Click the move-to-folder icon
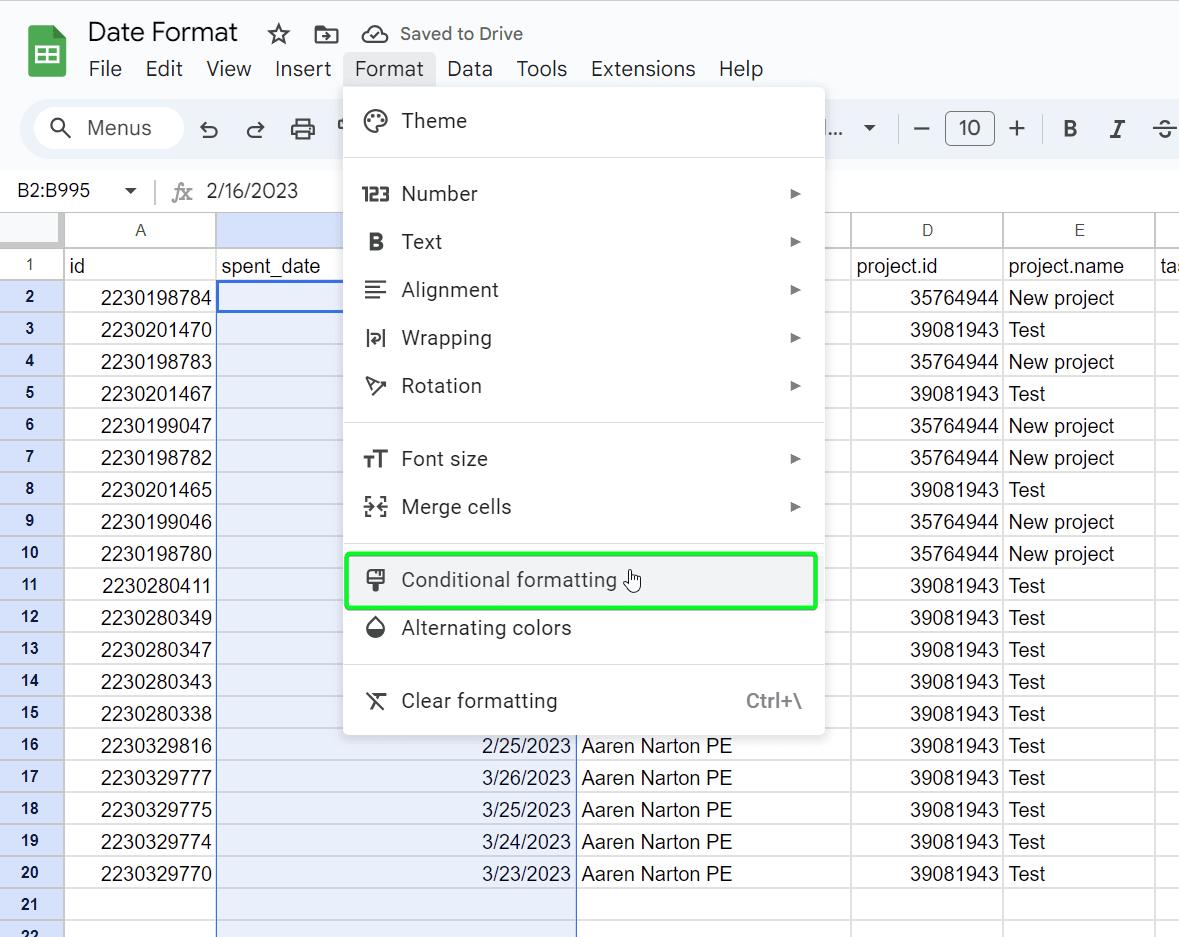Image resolution: width=1179 pixels, height=937 pixels. [326, 33]
